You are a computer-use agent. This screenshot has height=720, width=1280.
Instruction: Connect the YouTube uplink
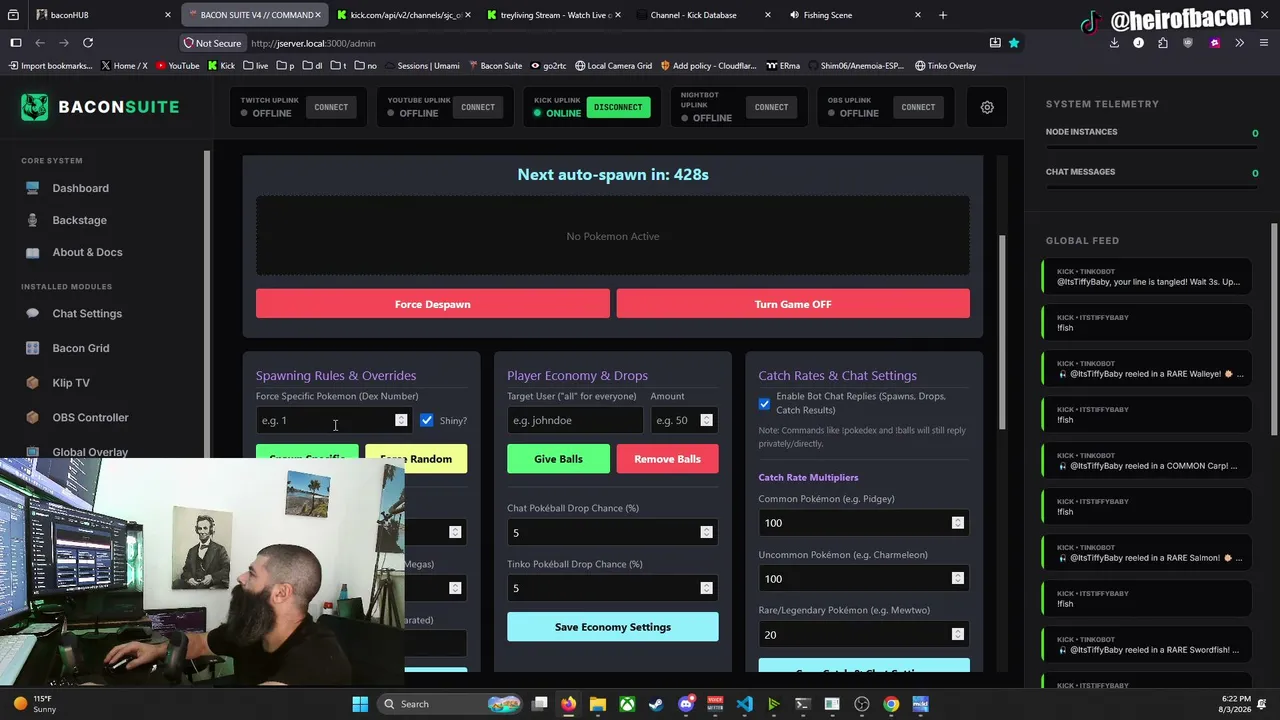click(478, 107)
